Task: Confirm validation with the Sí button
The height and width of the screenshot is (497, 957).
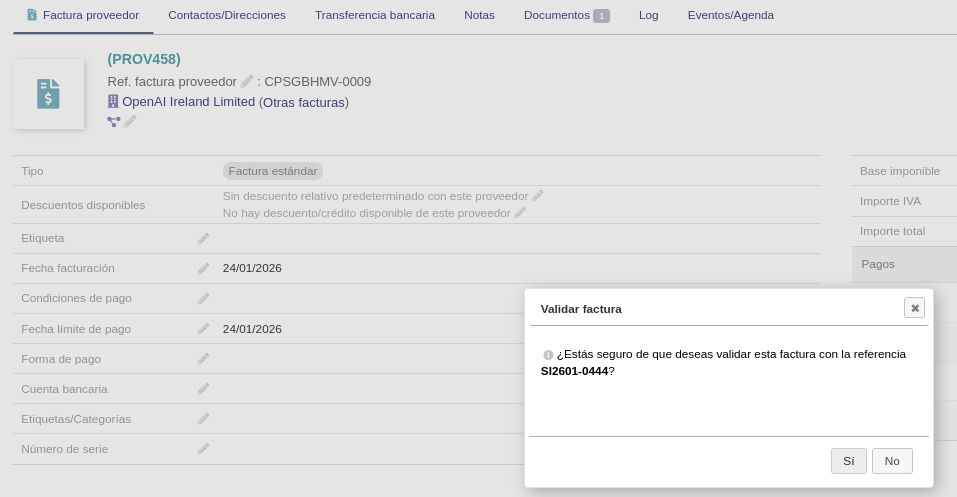Action: 848,461
